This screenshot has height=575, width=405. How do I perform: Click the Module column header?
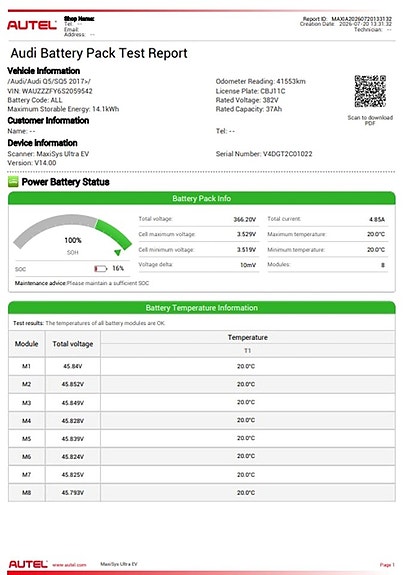tap(26, 344)
